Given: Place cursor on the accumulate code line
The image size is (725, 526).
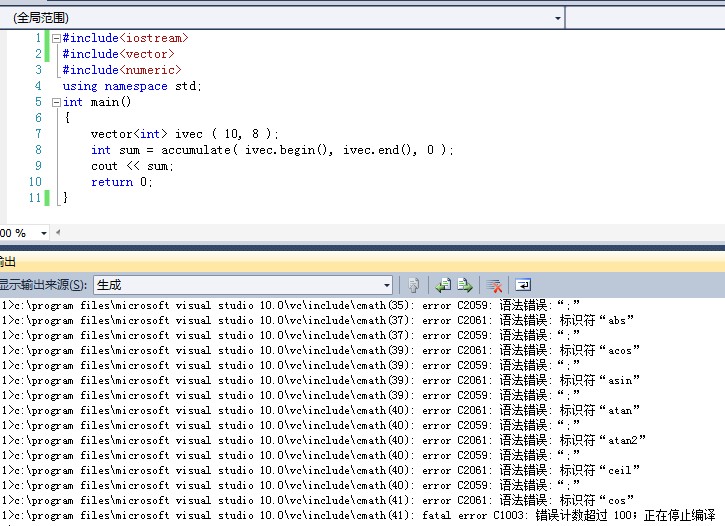Looking at the screenshot, I should tap(272, 150).
